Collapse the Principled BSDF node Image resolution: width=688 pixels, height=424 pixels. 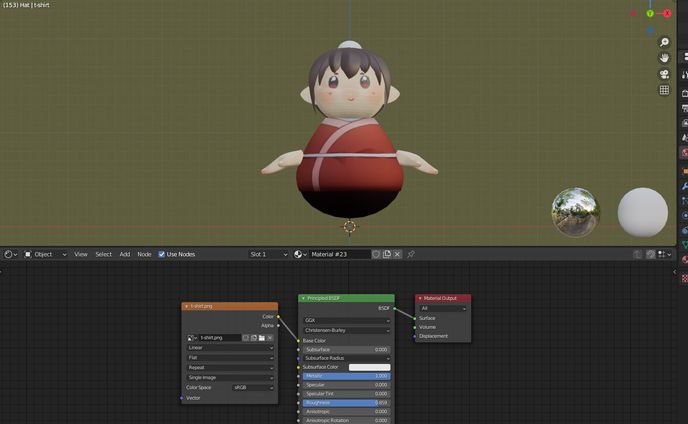point(302,298)
